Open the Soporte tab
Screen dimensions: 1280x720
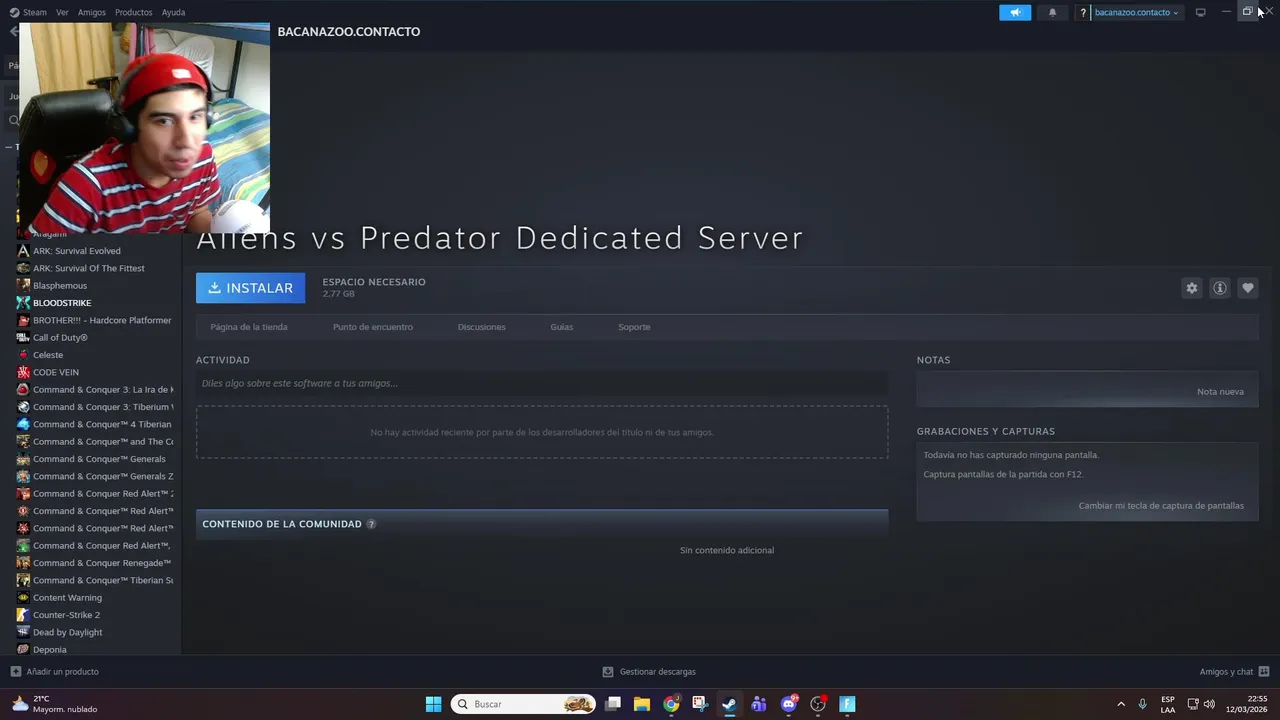[634, 327]
